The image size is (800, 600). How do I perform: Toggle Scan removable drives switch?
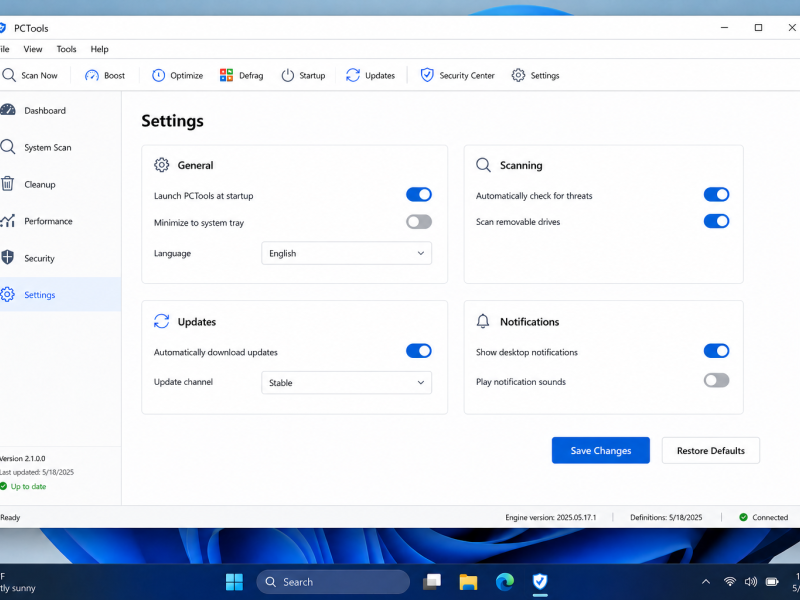[716, 221]
